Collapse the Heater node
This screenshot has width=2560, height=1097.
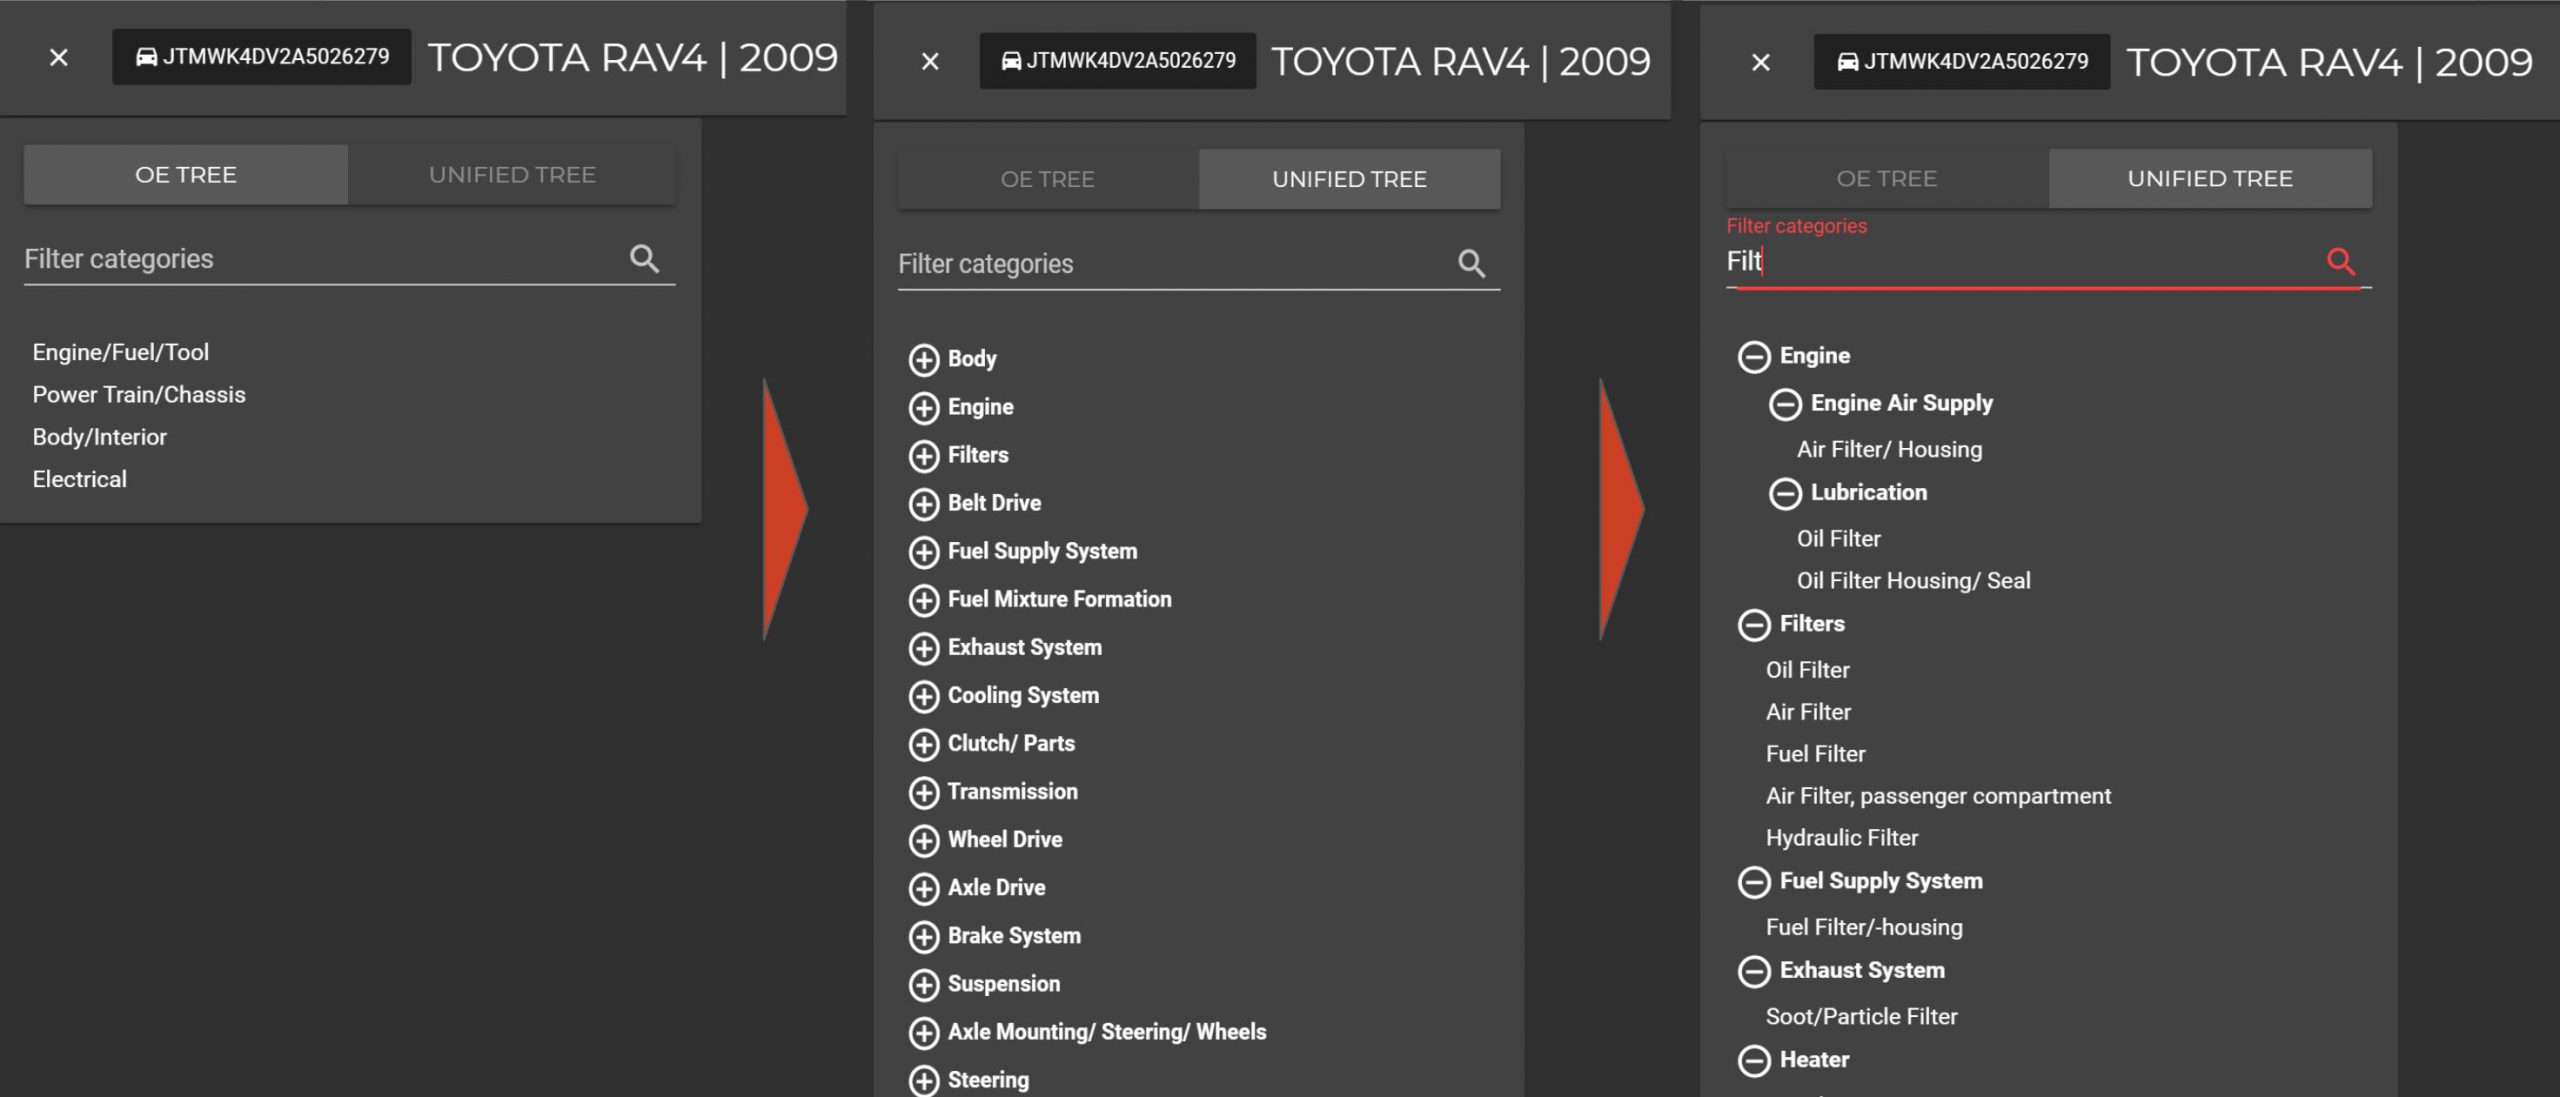tap(1754, 1060)
